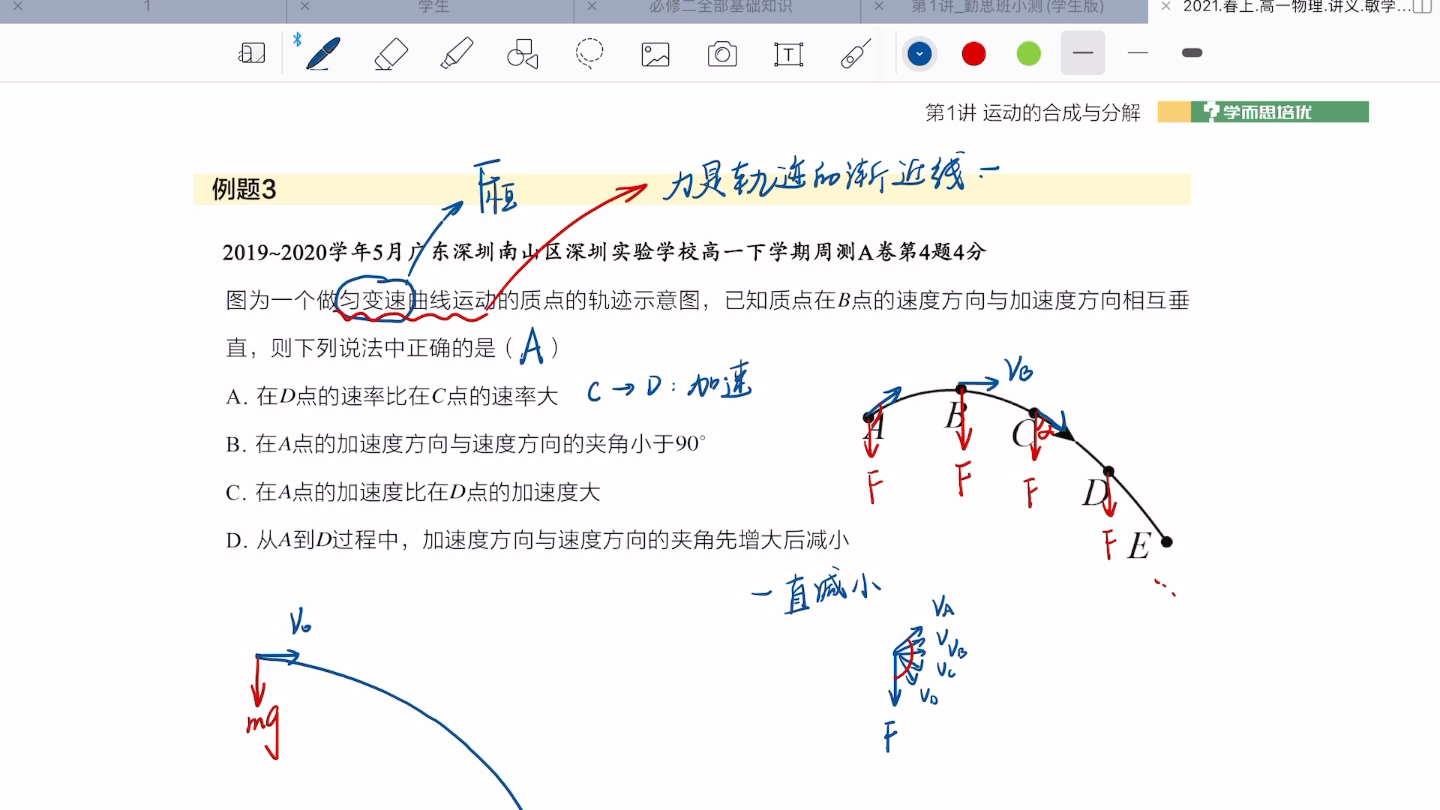Viewport: 1440px width, 810px height.
Task: Select the thick stroke thickness
Action: 1192,53
